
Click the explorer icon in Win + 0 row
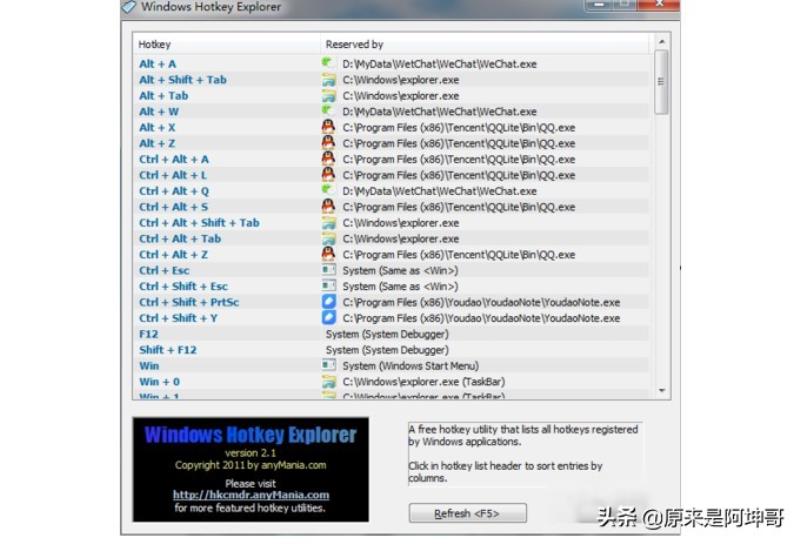[x=329, y=381]
